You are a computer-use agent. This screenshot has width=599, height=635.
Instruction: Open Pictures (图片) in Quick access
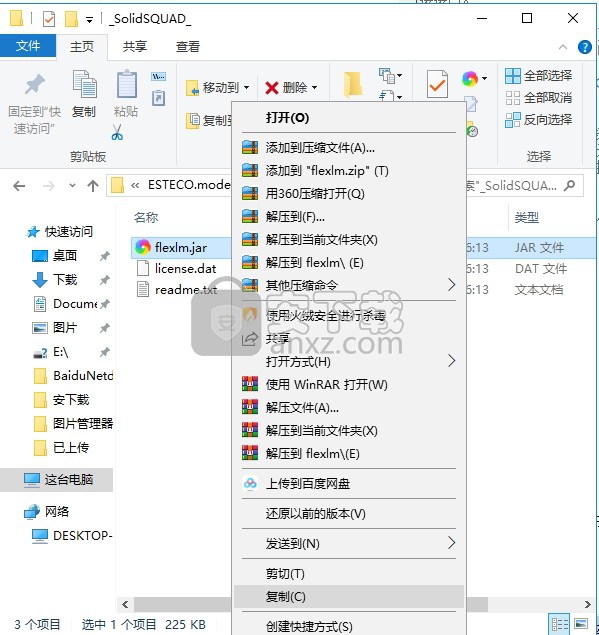click(x=65, y=328)
